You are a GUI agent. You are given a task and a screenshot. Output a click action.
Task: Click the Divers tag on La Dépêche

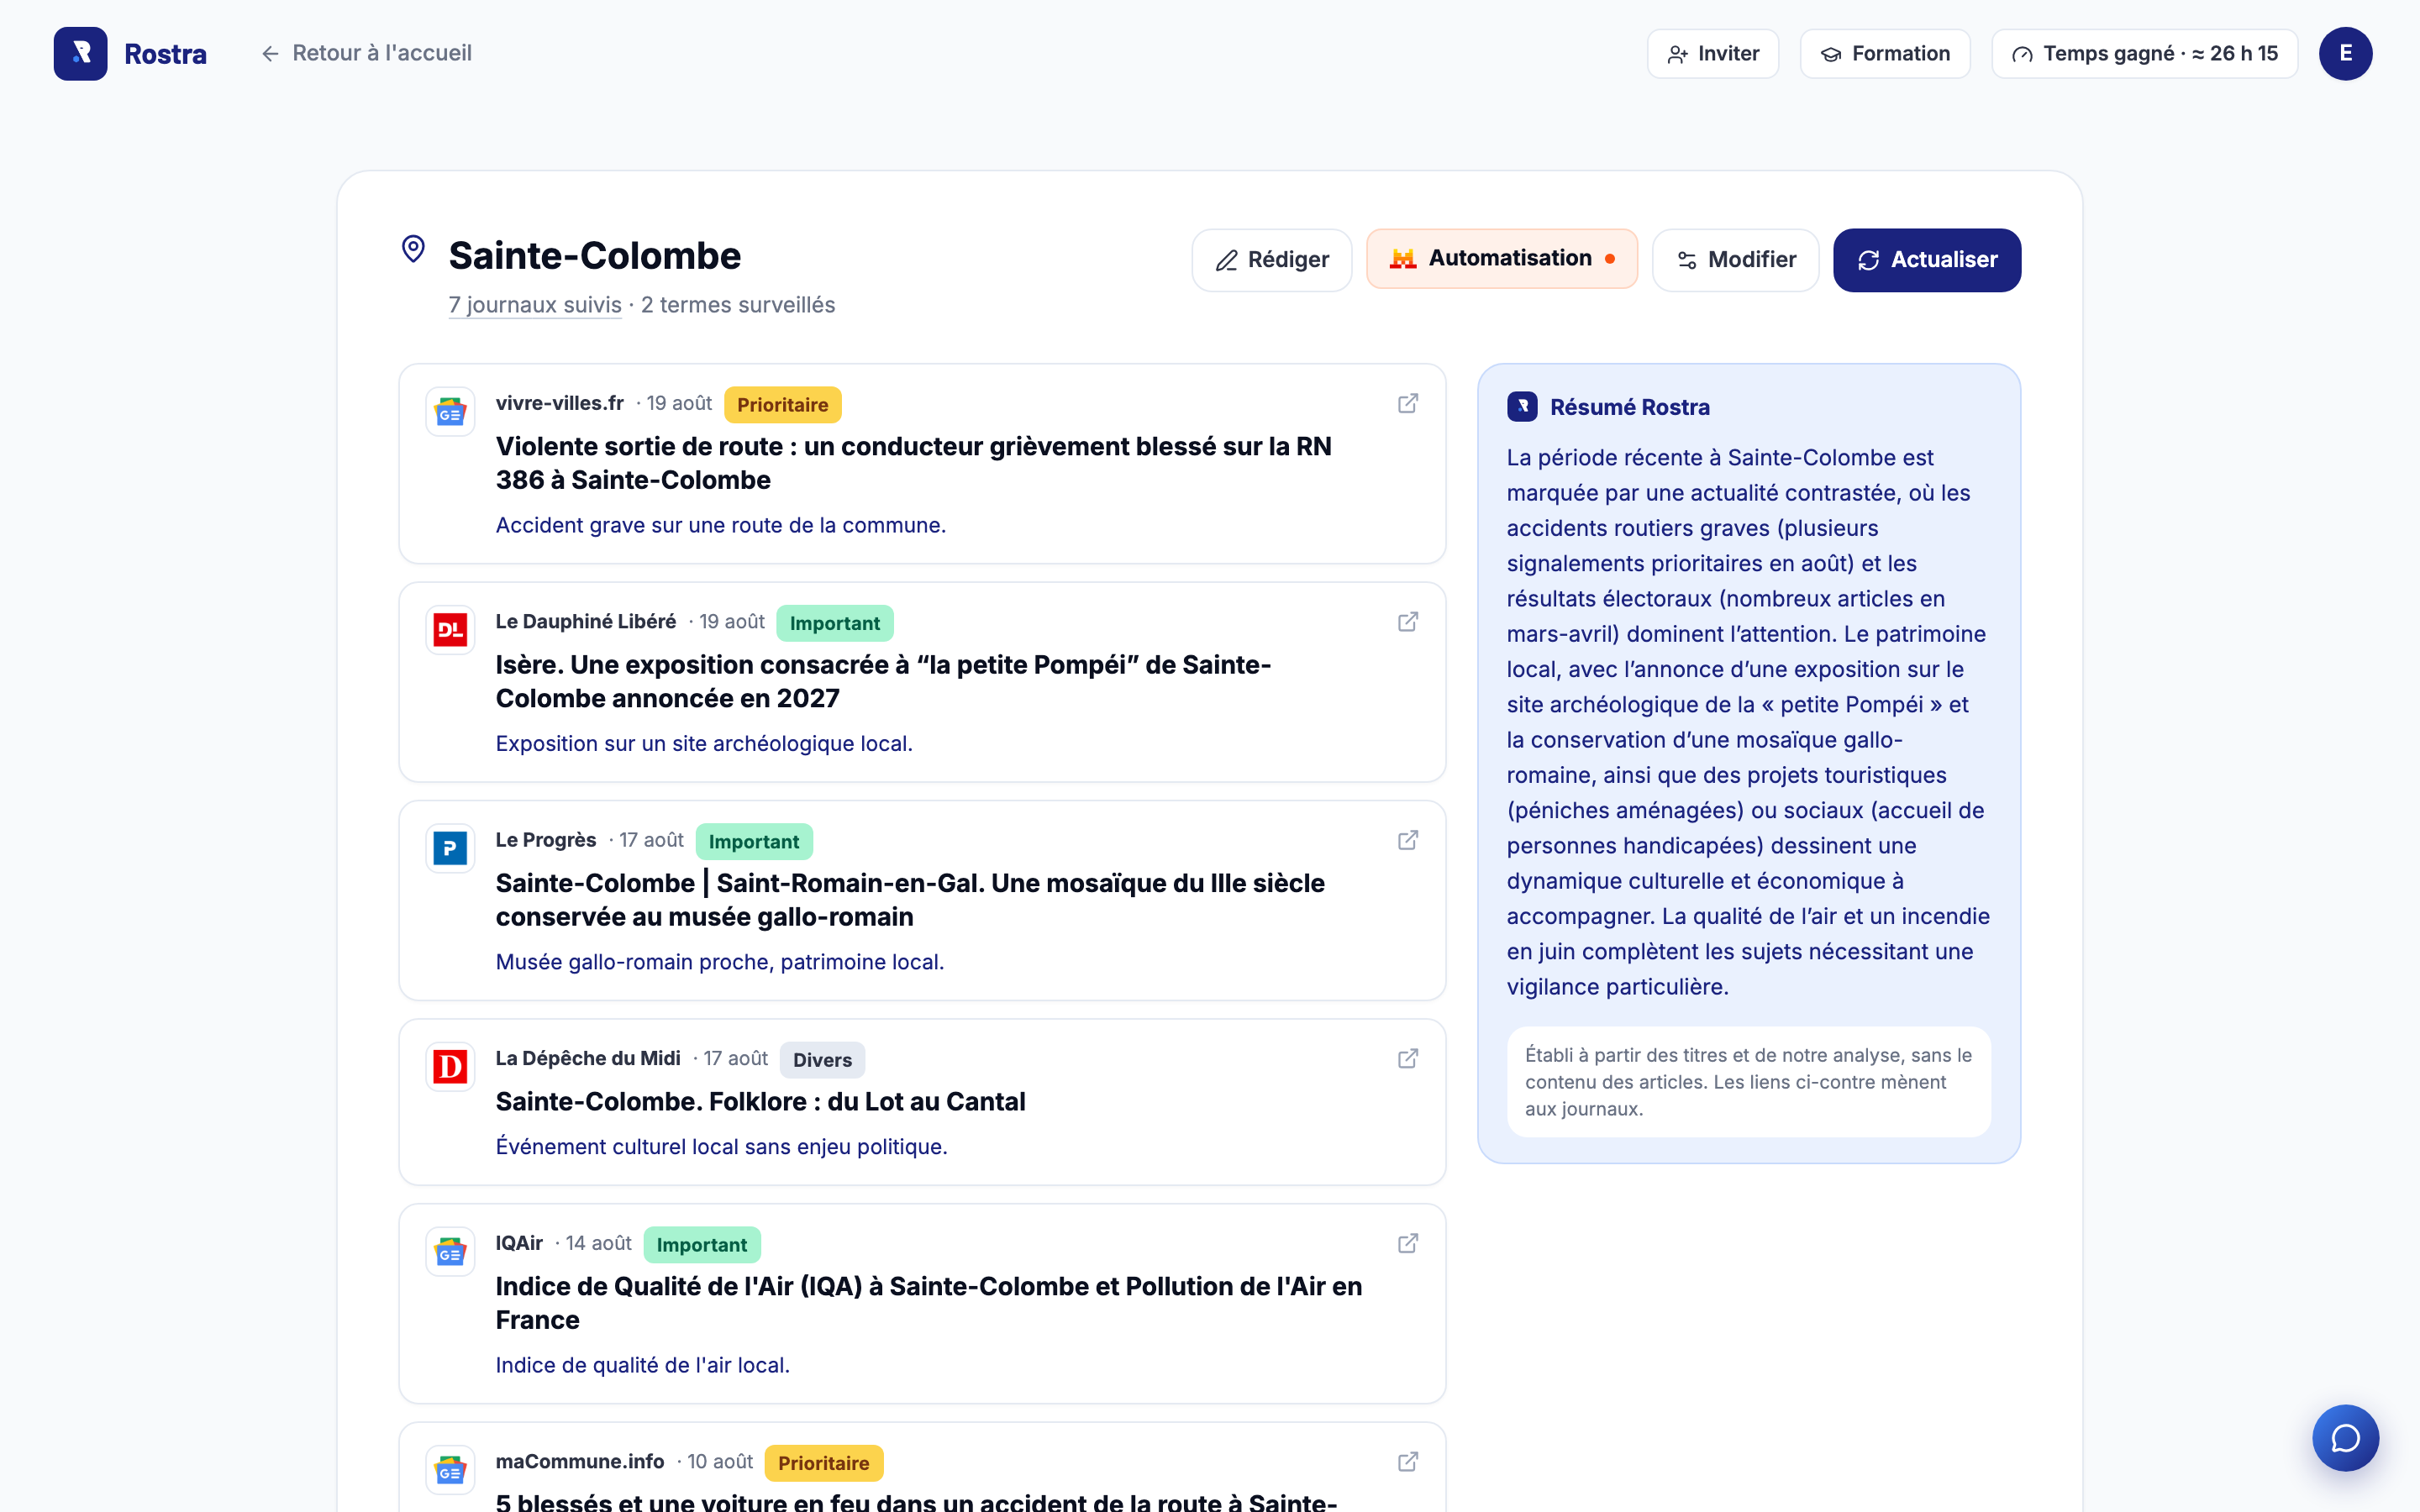coord(822,1060)
